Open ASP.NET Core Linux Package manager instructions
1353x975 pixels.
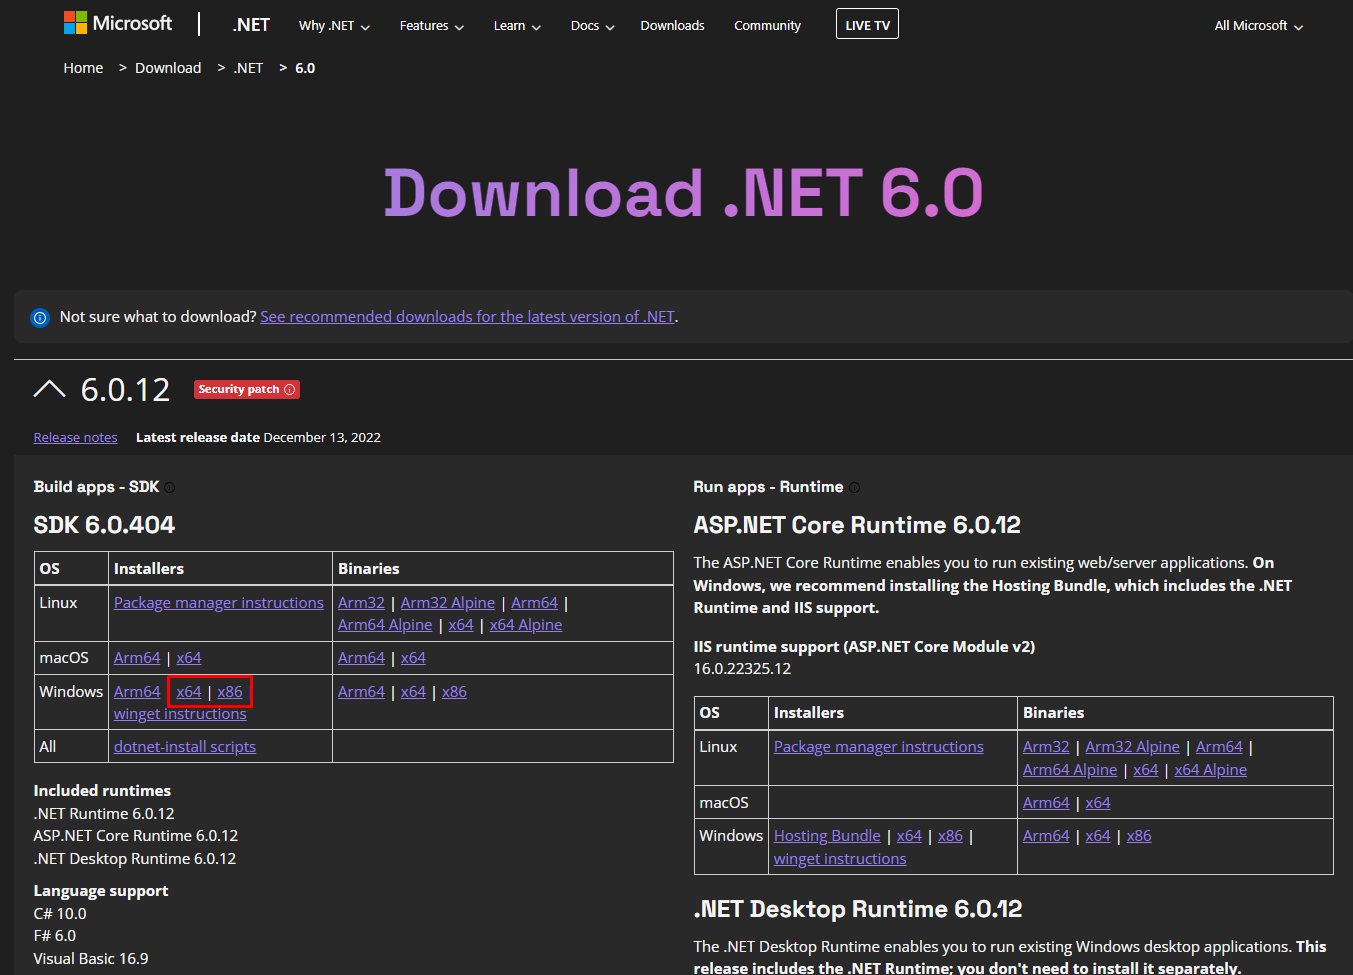point(879,747)
